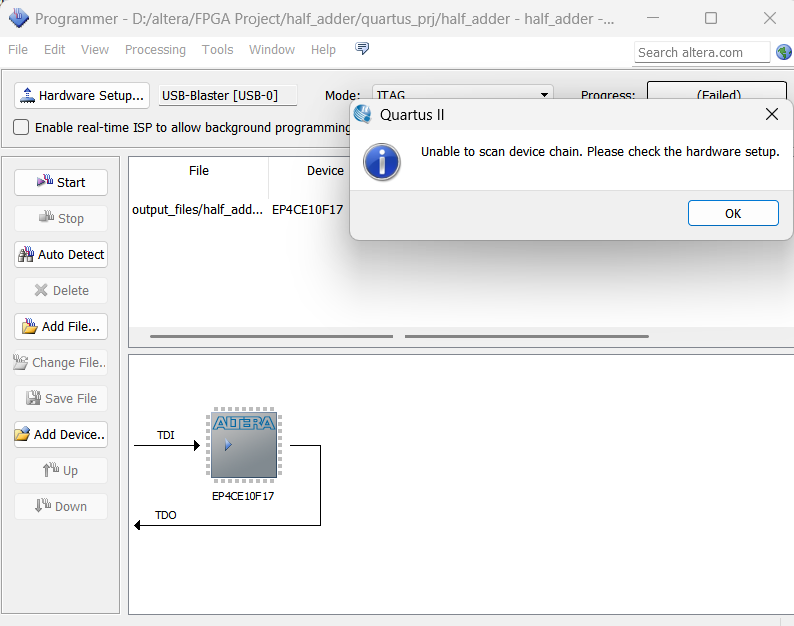This screenshot has width=794, height=626.
Task: Open the File menu
Action: point(18,50)
